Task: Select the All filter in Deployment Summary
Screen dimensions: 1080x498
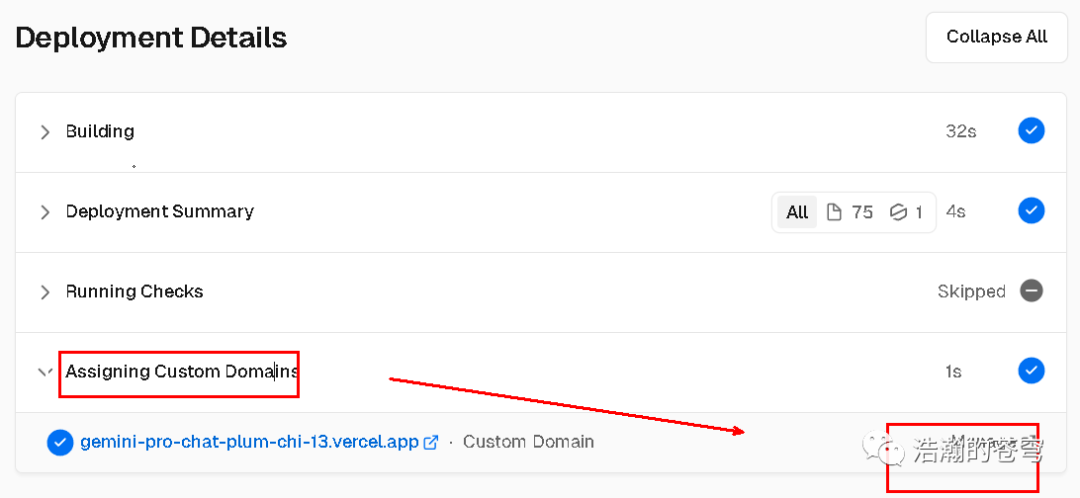Action: [x=797, y=212]
